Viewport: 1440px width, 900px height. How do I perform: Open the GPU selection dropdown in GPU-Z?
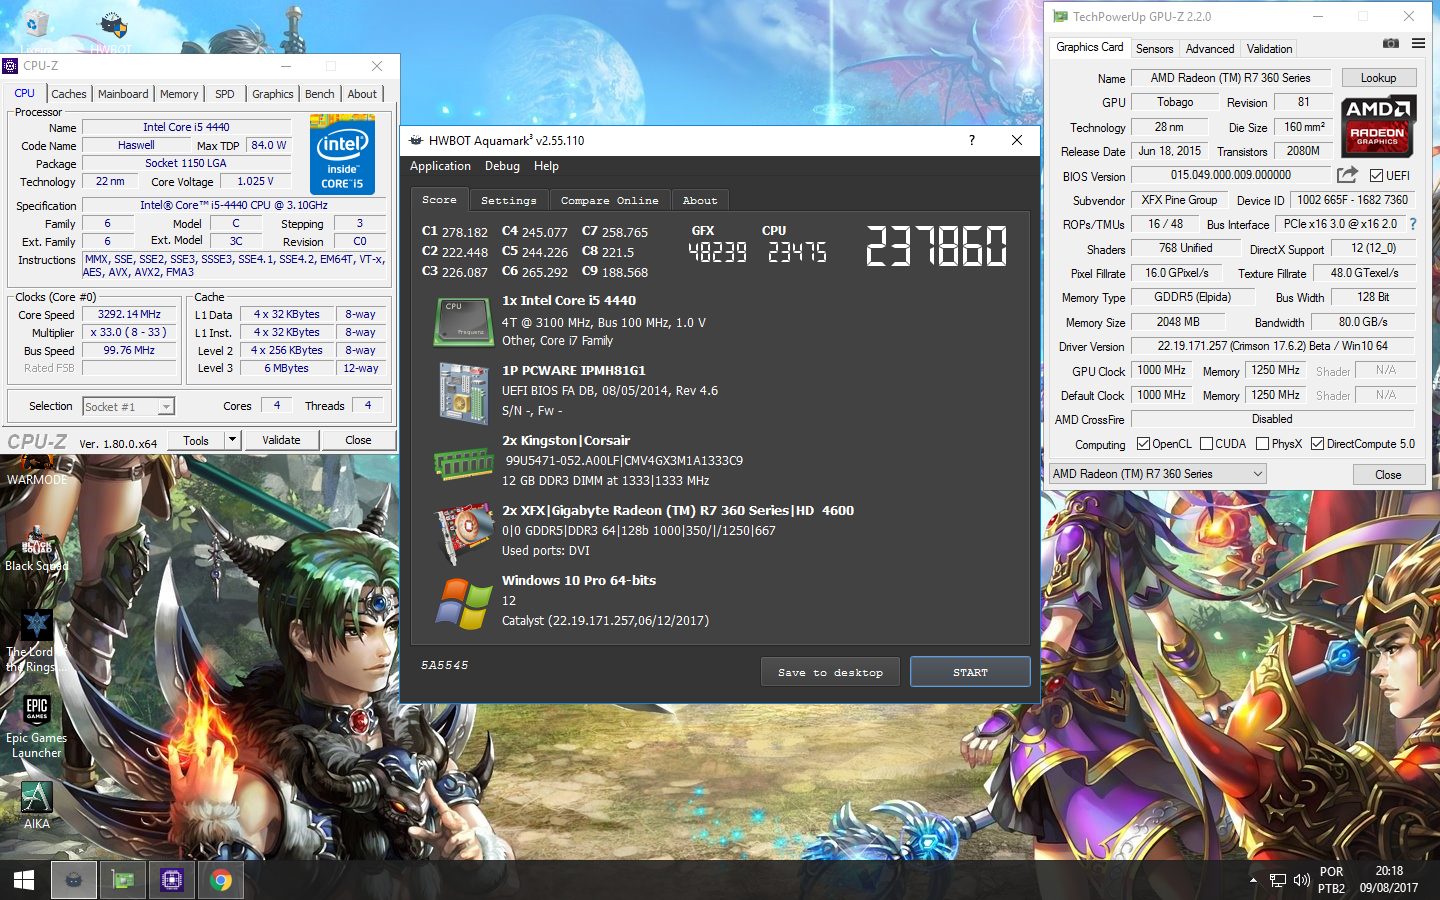pos(1157,474)
